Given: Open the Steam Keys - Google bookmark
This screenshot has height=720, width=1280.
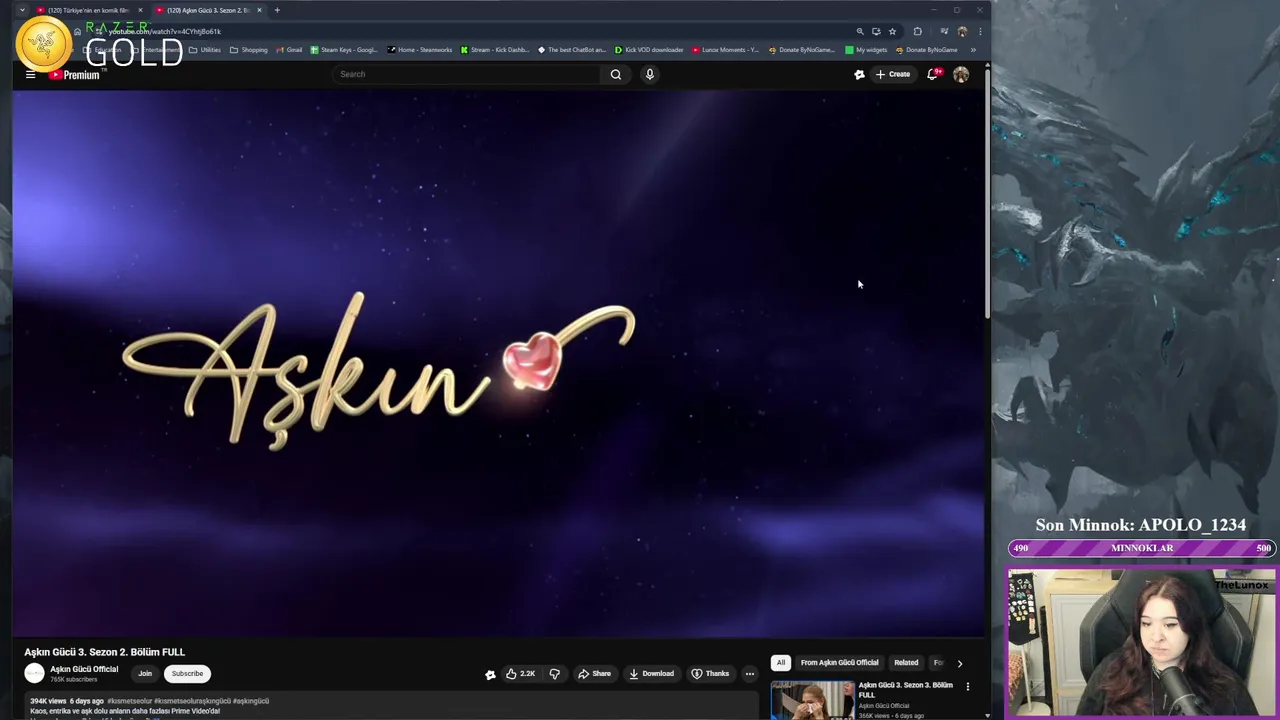Looking at the screenshot, I should click(x=345, y=50).
